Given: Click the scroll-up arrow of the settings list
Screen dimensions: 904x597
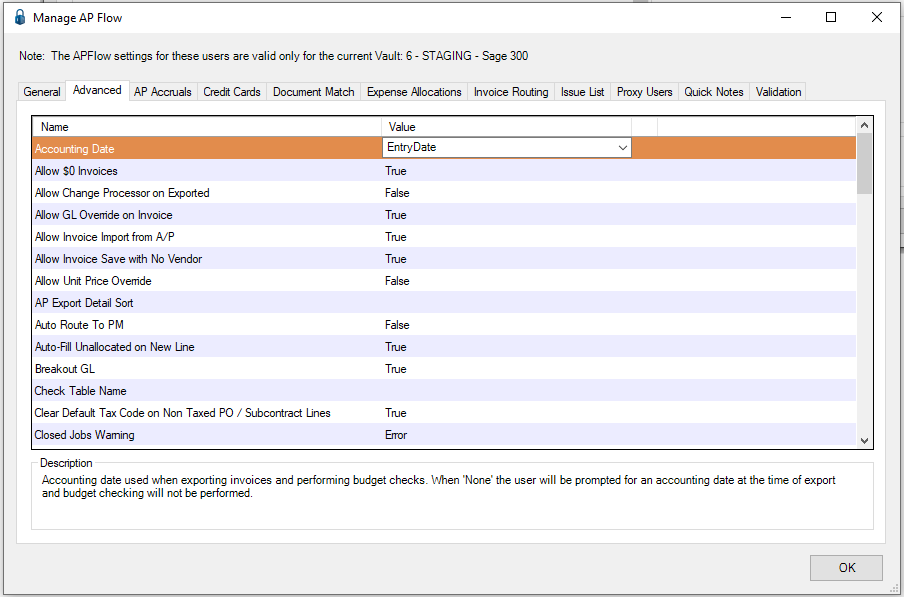Looking at the screenshot, I should pos(864,125).
